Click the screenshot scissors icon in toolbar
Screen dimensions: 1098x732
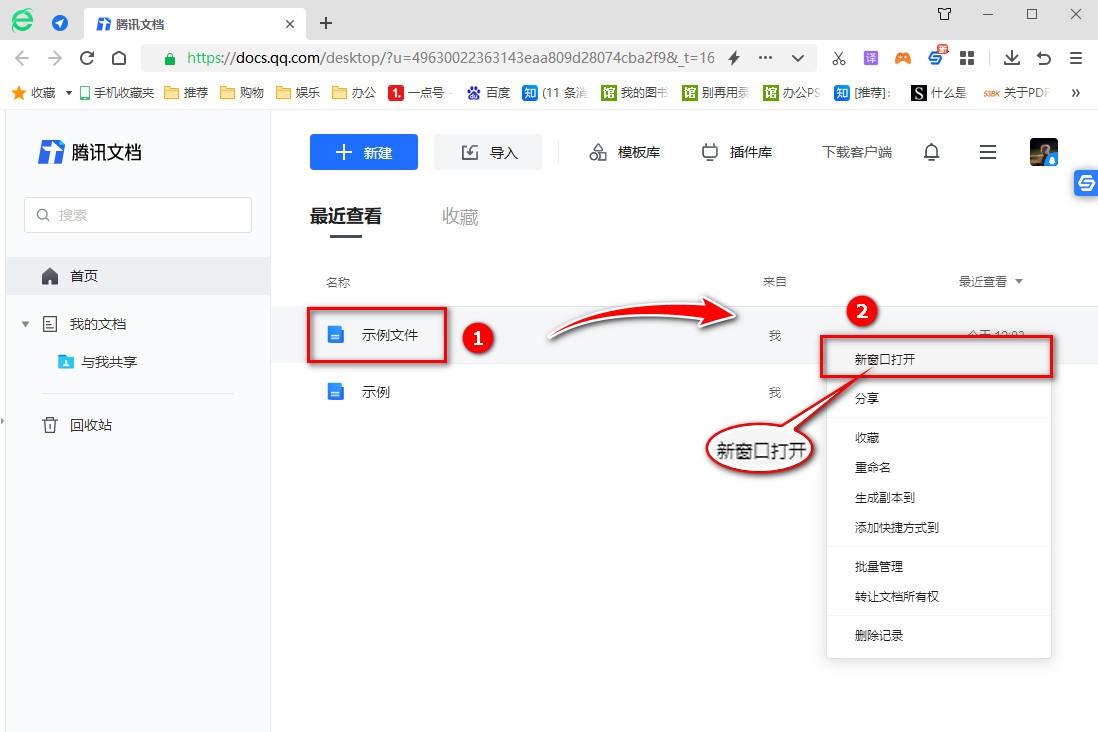[838, 58]
